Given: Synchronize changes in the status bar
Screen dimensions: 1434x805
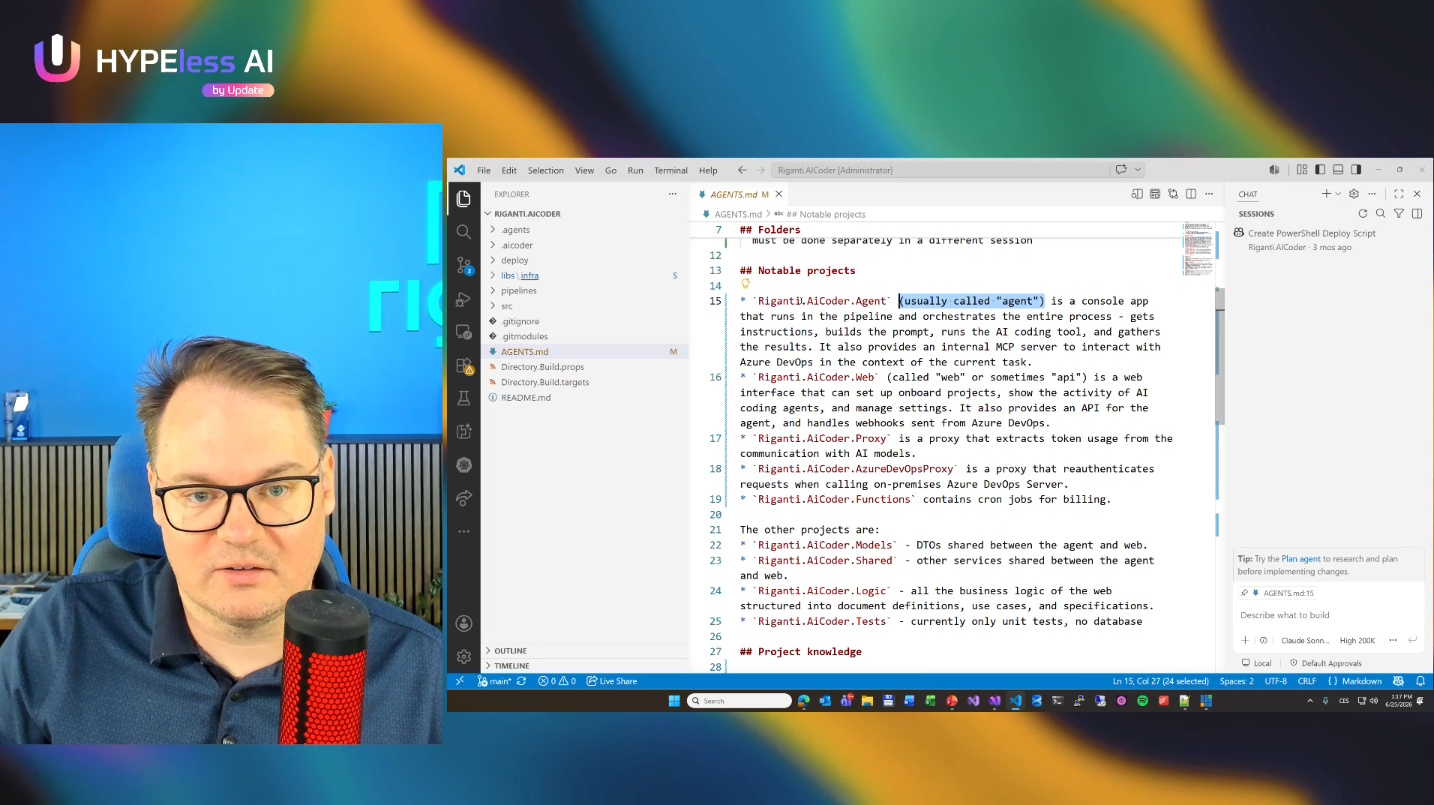Looking at the screenshot, I should pyautogui.click(x=522, y=681).
